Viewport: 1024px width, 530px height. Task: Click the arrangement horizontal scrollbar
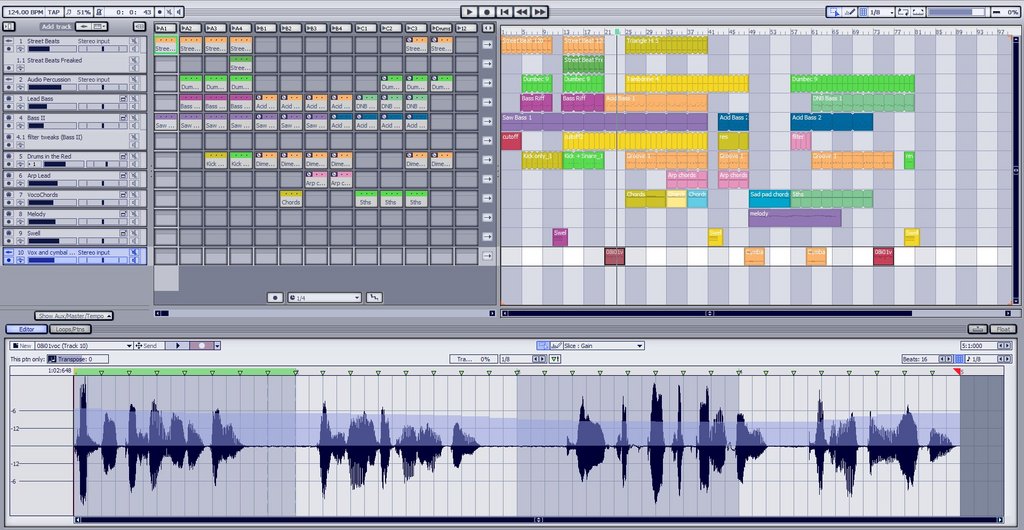[x=709, y=314]
